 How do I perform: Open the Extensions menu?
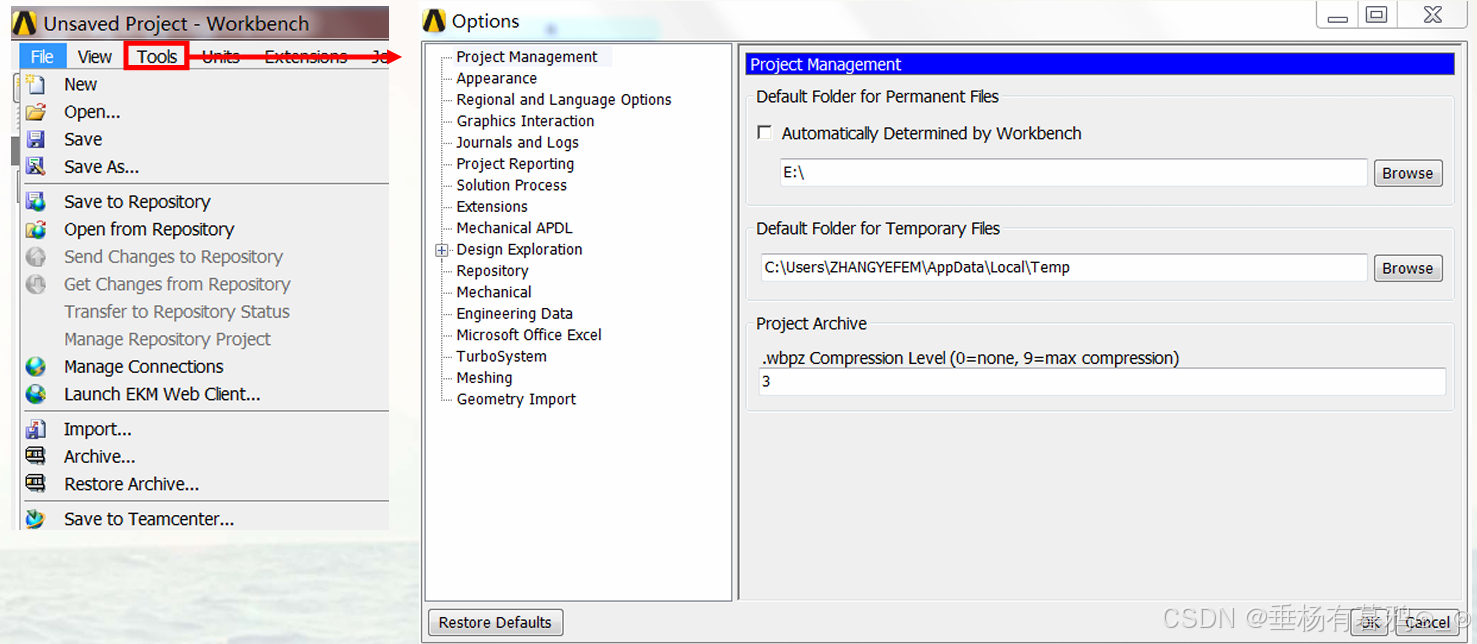coord(306,56)
